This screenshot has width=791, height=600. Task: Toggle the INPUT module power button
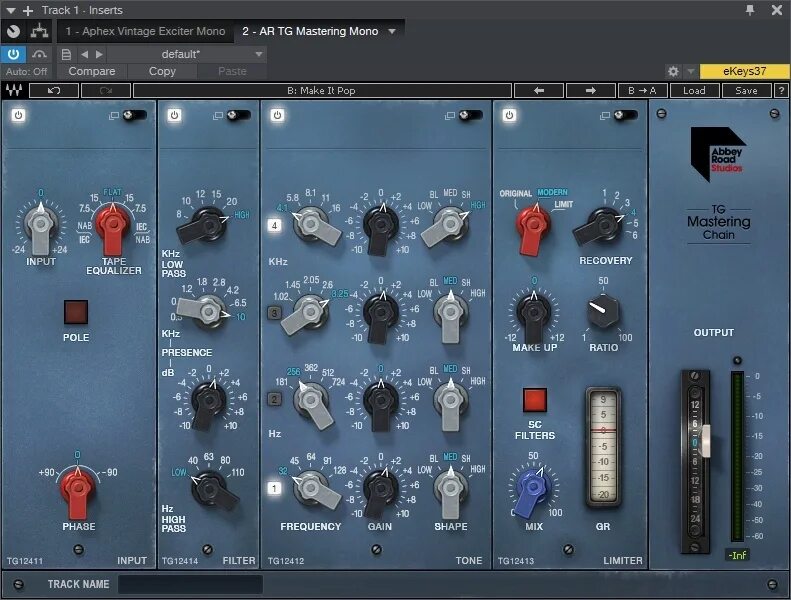19,115
